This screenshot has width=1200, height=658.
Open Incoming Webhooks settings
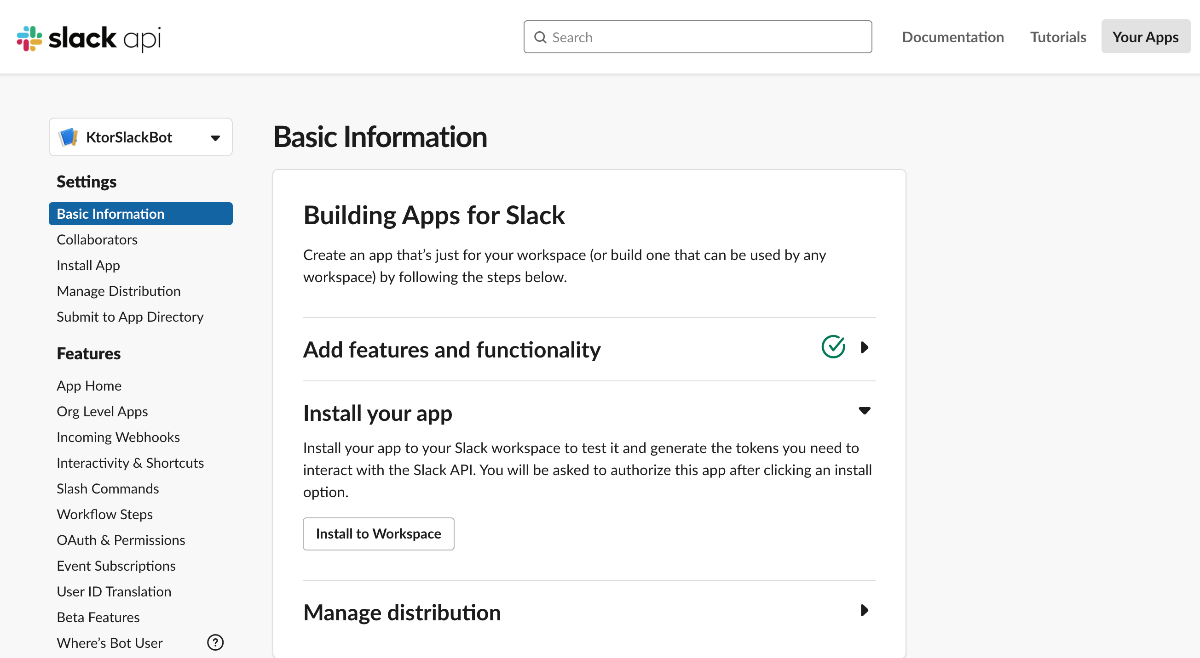[x=118, y=437]
